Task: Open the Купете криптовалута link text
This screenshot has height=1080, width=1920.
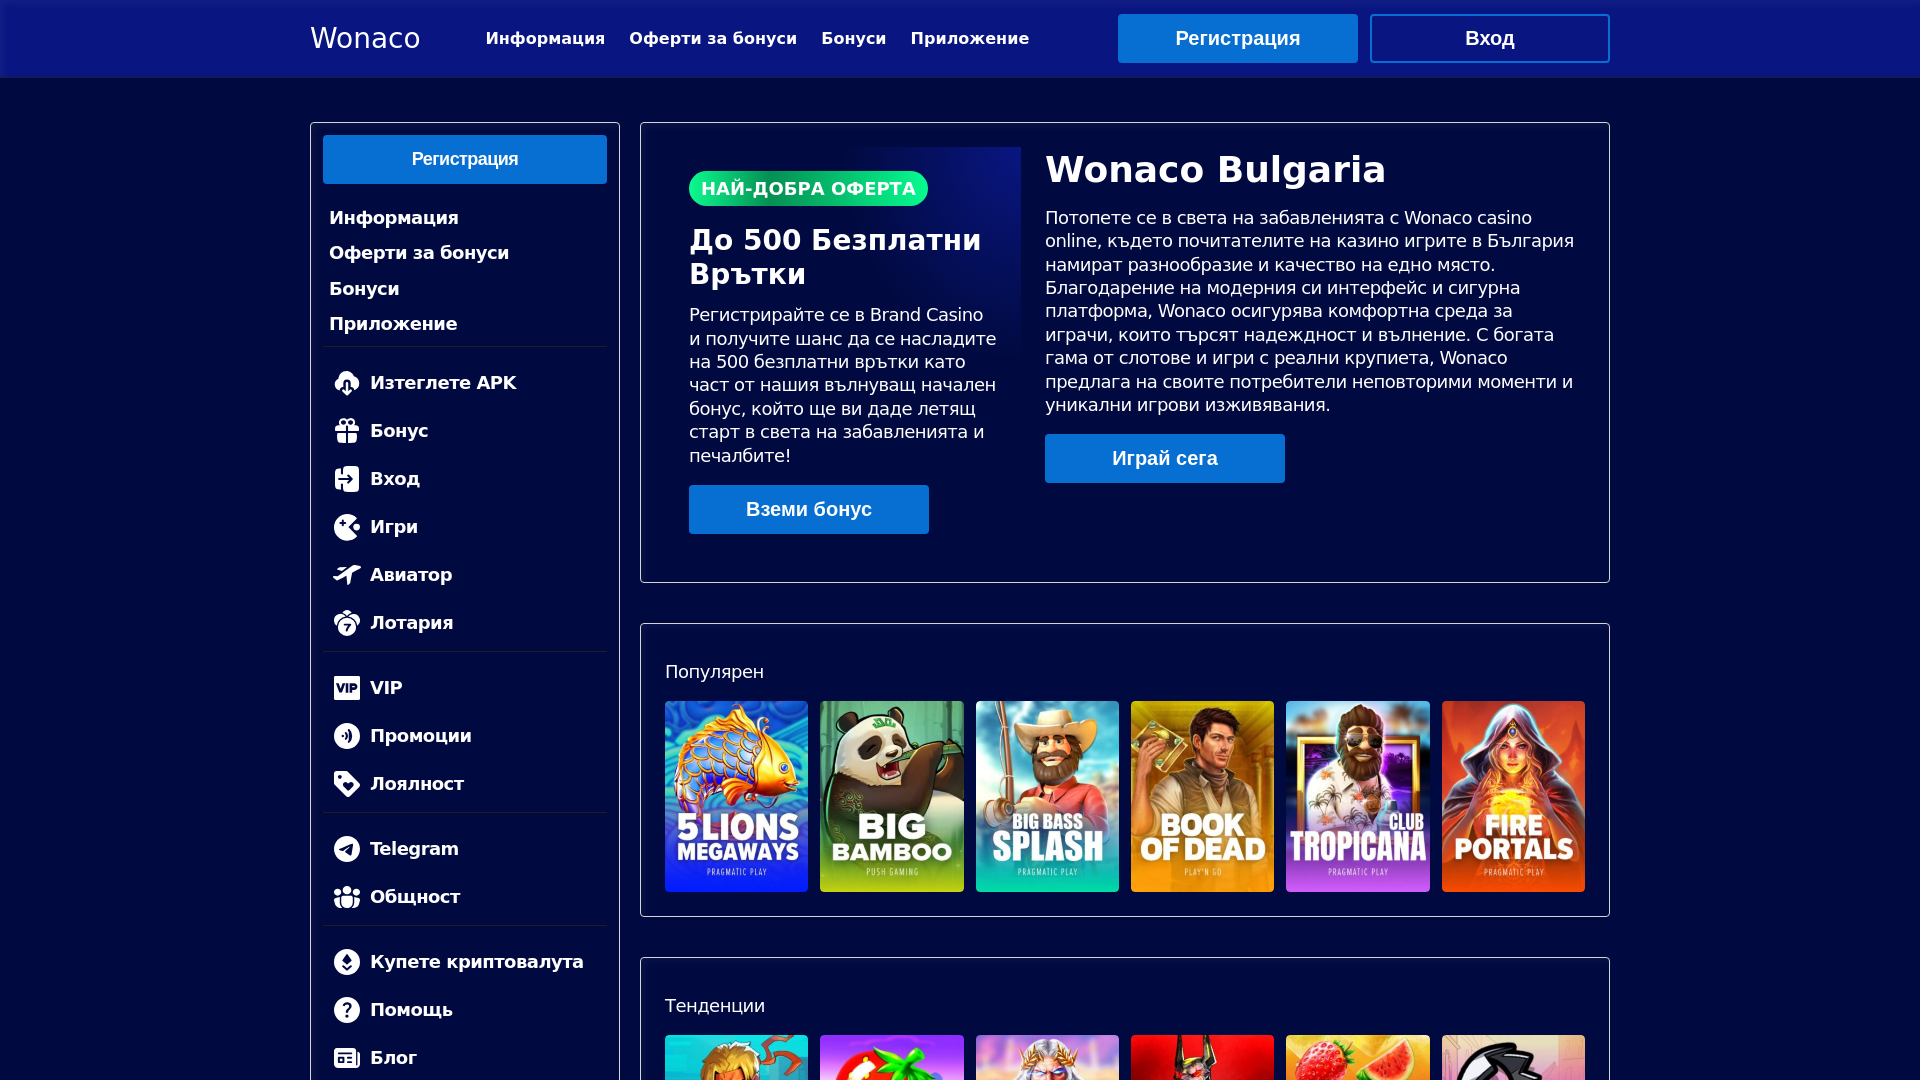Action: (x=477, y=962)
